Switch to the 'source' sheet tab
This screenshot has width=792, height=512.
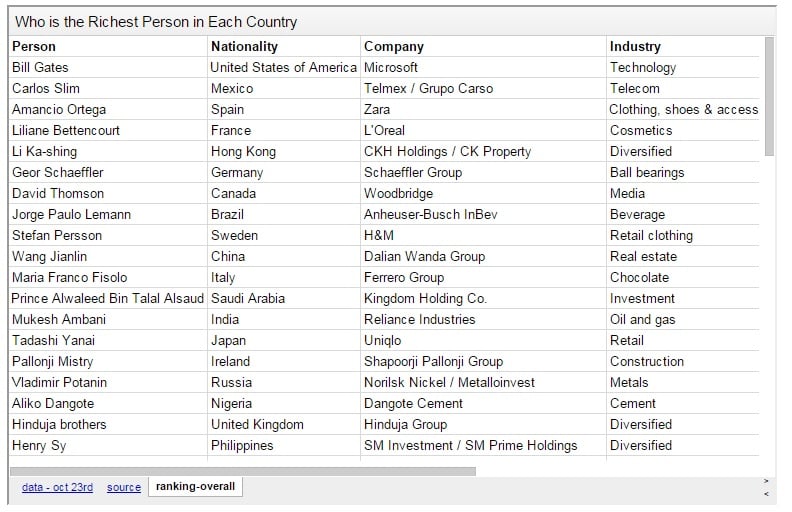click(x=124, y=487)
